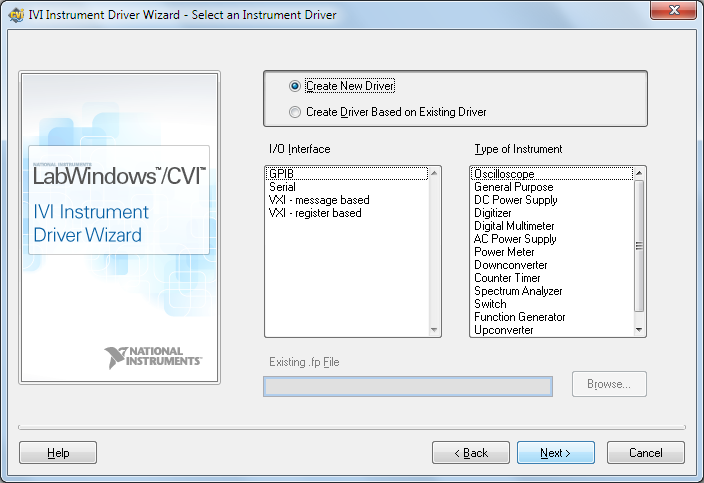Open Help for the wizard

point(58,453)
